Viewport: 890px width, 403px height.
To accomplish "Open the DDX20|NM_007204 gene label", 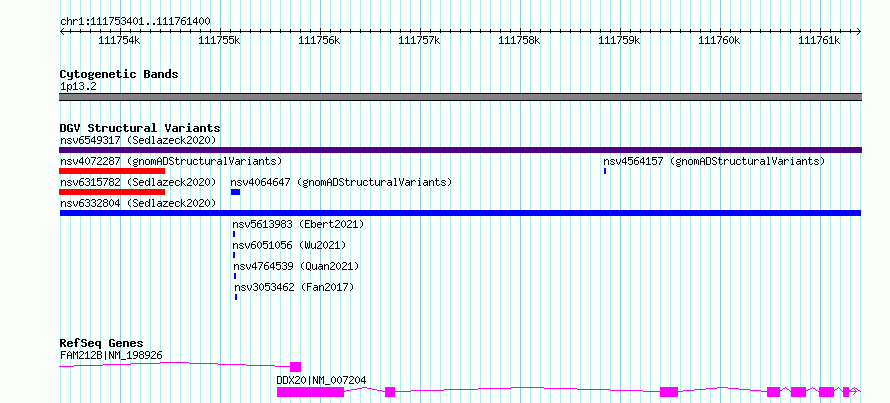I will pyautogui.click(x=321, y=380).
